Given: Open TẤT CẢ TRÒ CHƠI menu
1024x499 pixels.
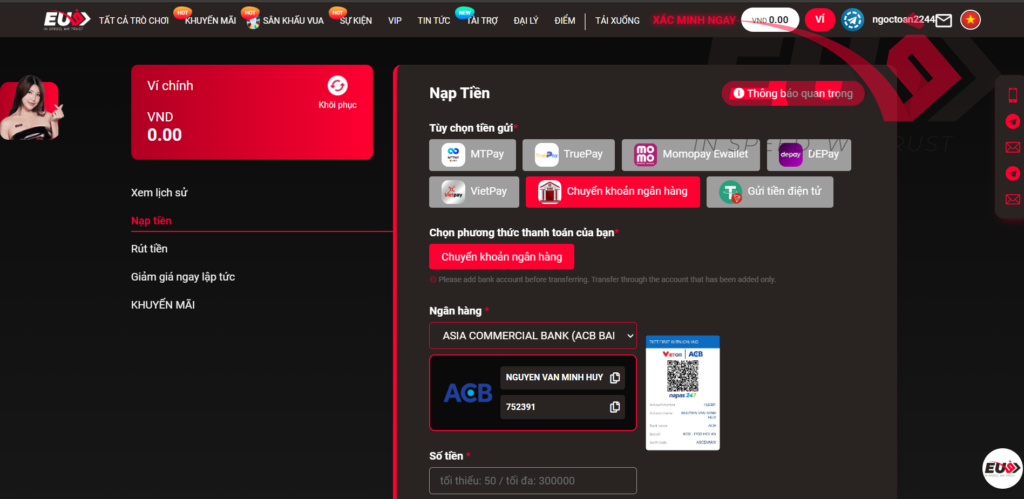Looking at the screenshot, I should pyautogui.click(x=134, y=21).
